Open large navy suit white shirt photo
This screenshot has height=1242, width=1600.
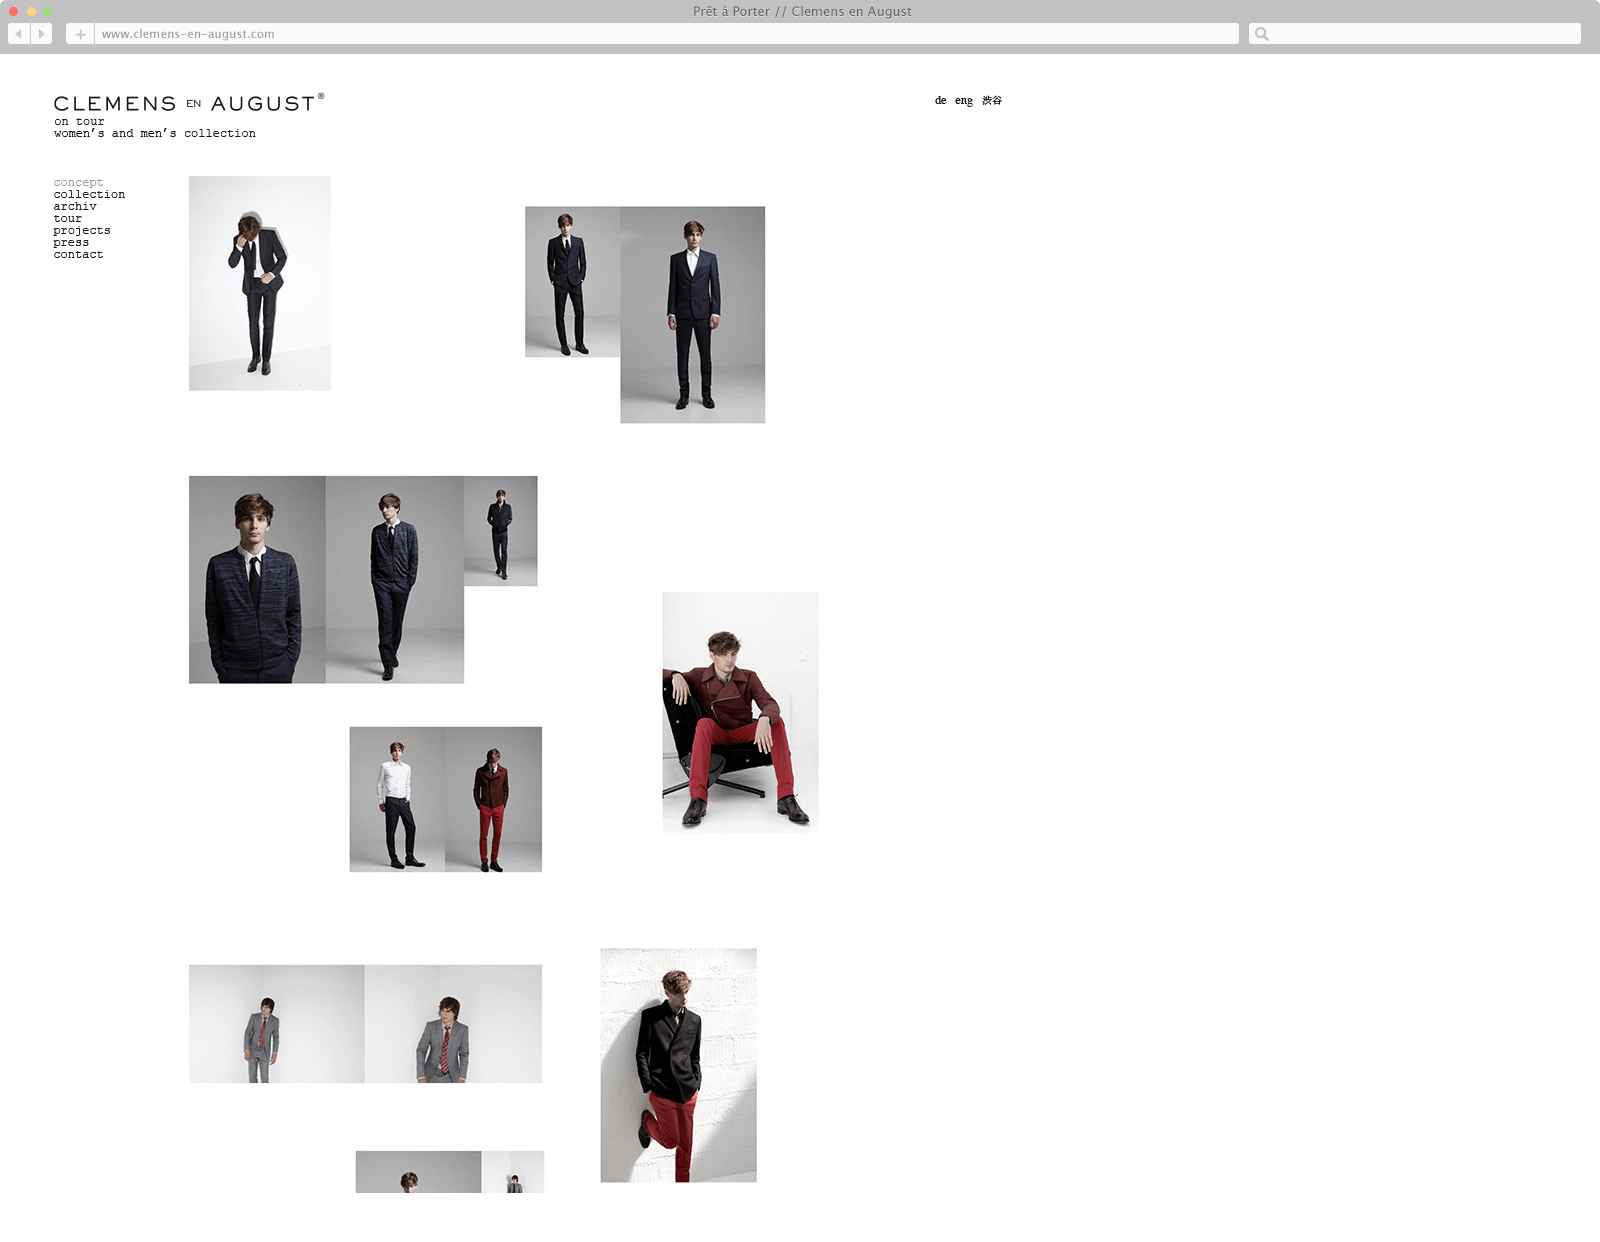[x=692, y=315]
